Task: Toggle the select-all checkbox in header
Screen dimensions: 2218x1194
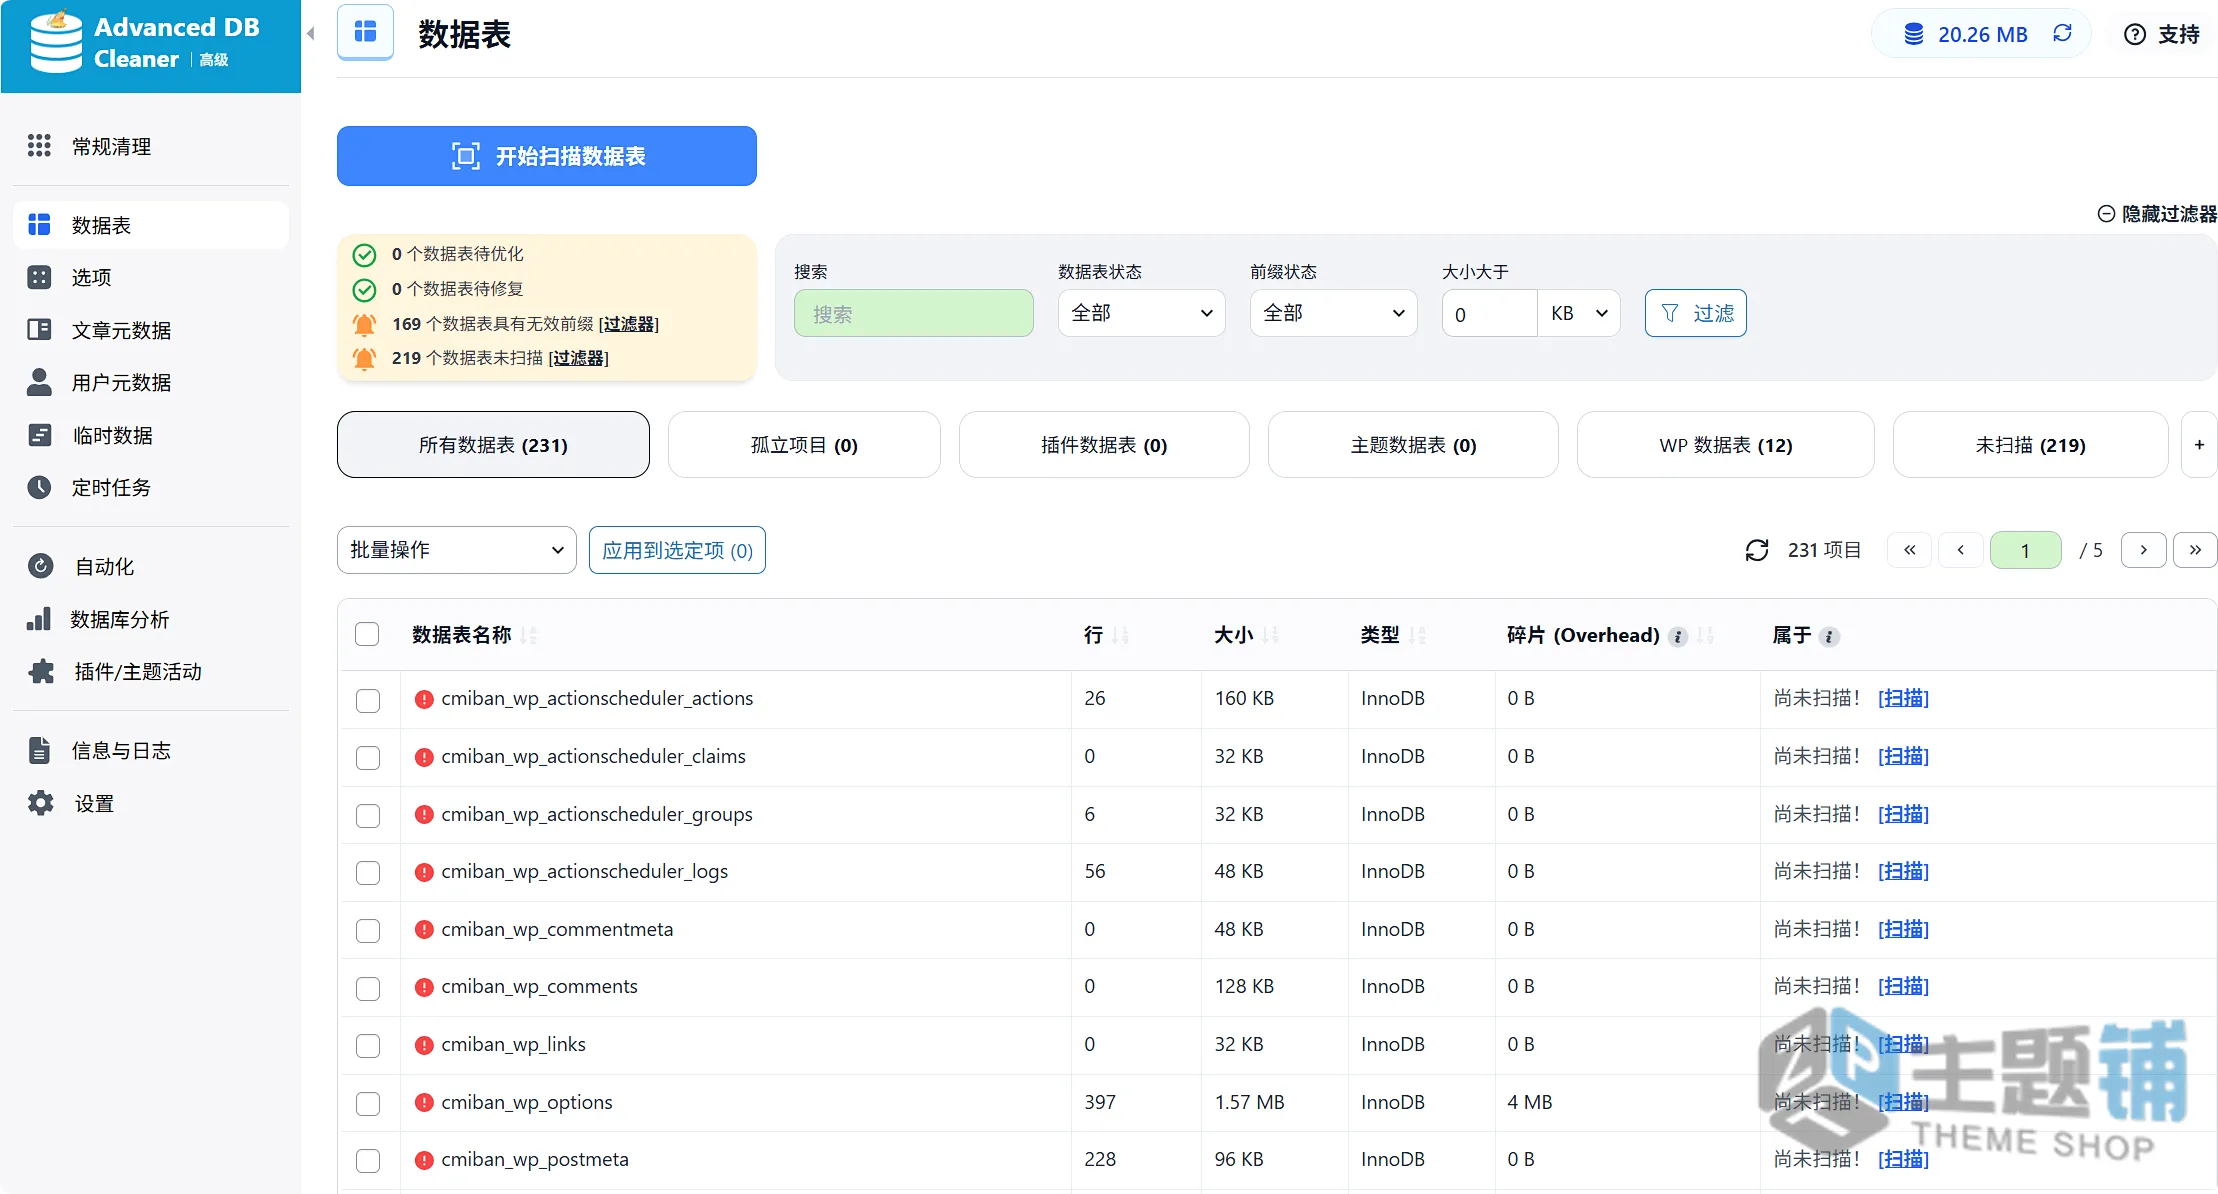Action: pyautogui.click(x=367, y=634)
